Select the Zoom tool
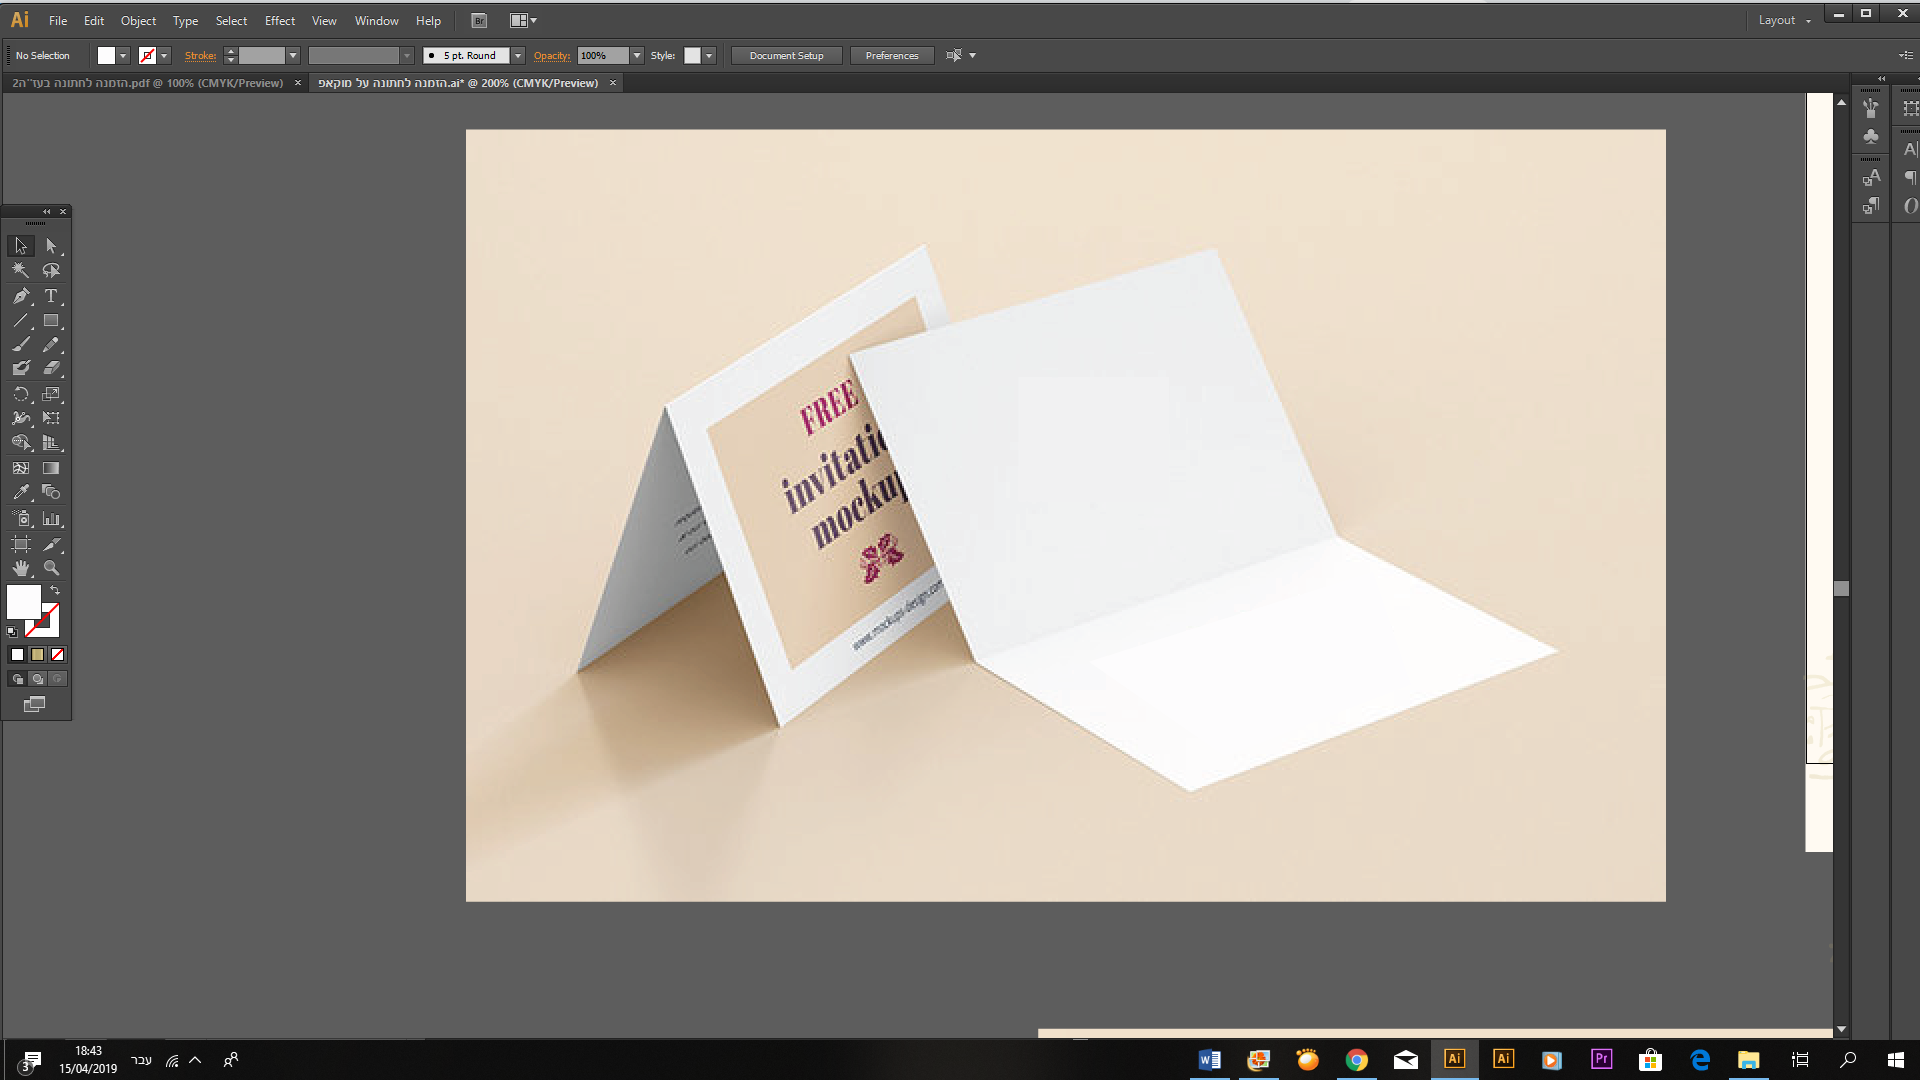 52,568
